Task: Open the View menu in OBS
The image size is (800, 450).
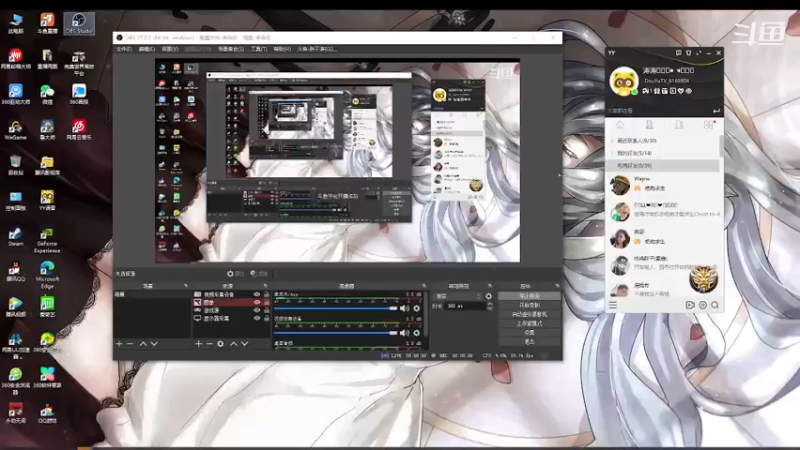Action: pos(170,49)
